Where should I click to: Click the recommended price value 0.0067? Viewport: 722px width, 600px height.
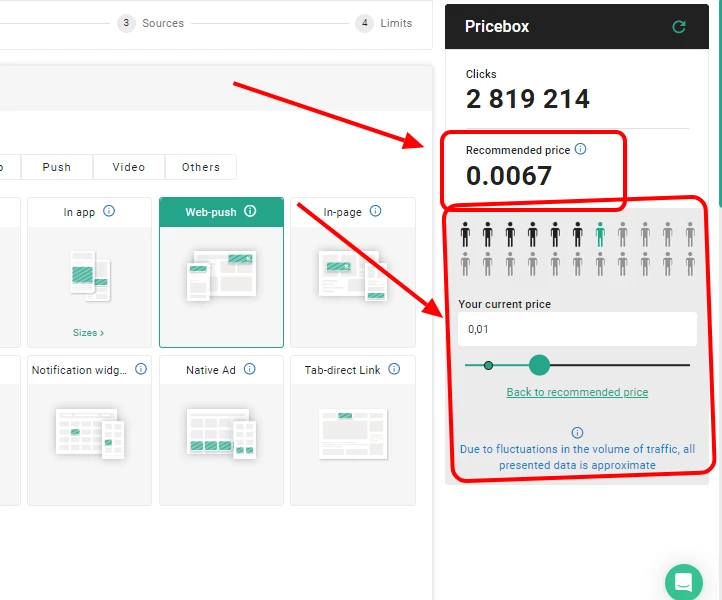click(x=509, y=176)
